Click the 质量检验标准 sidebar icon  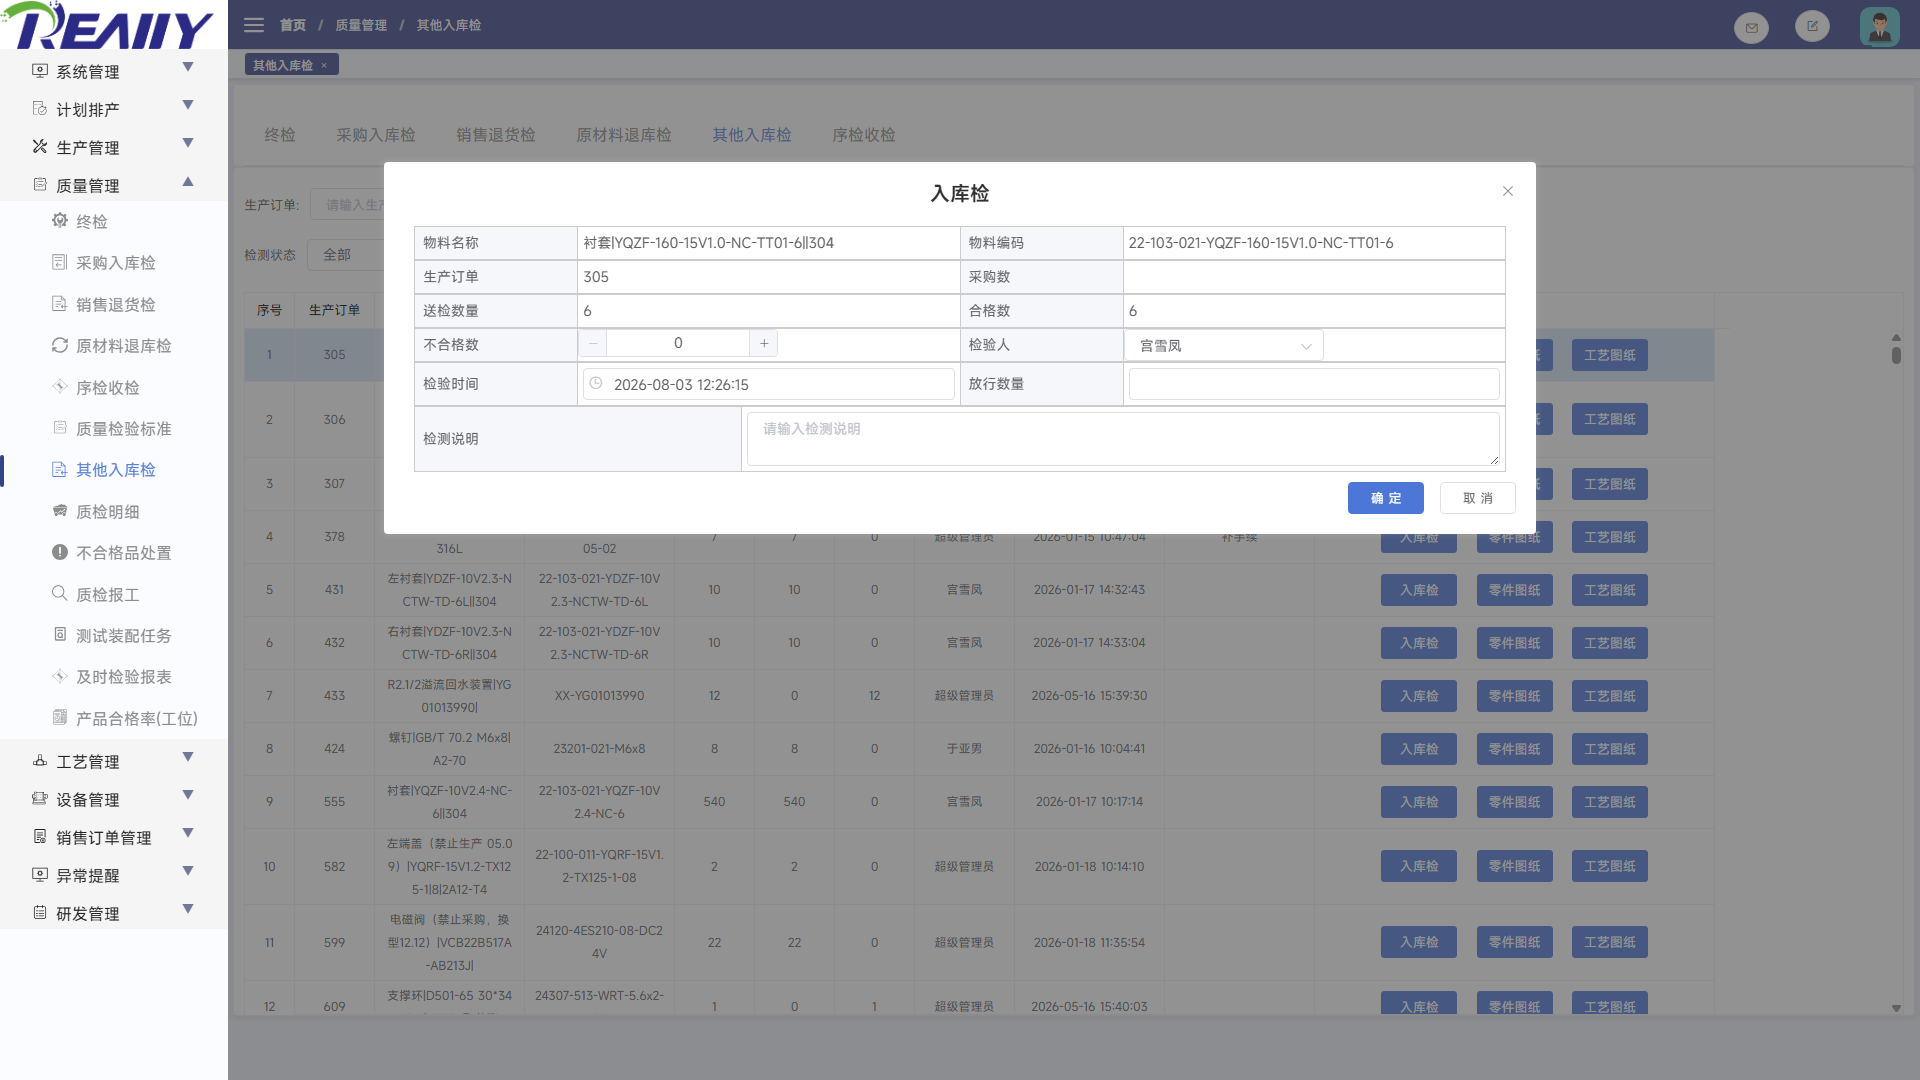[x=60, y=428]
